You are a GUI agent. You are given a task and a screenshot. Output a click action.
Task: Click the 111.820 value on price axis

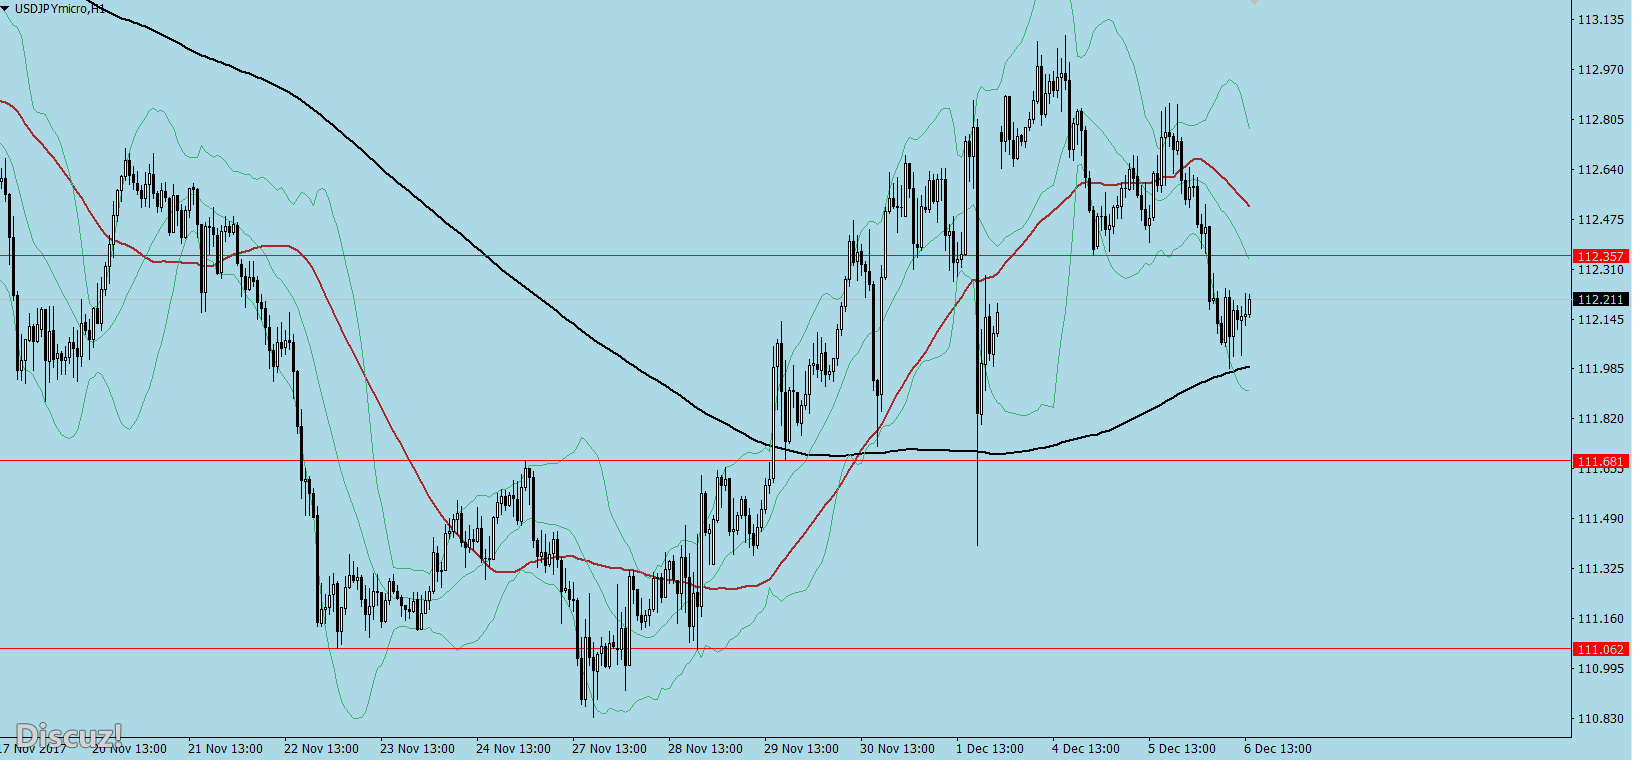tap(1600, 418)
